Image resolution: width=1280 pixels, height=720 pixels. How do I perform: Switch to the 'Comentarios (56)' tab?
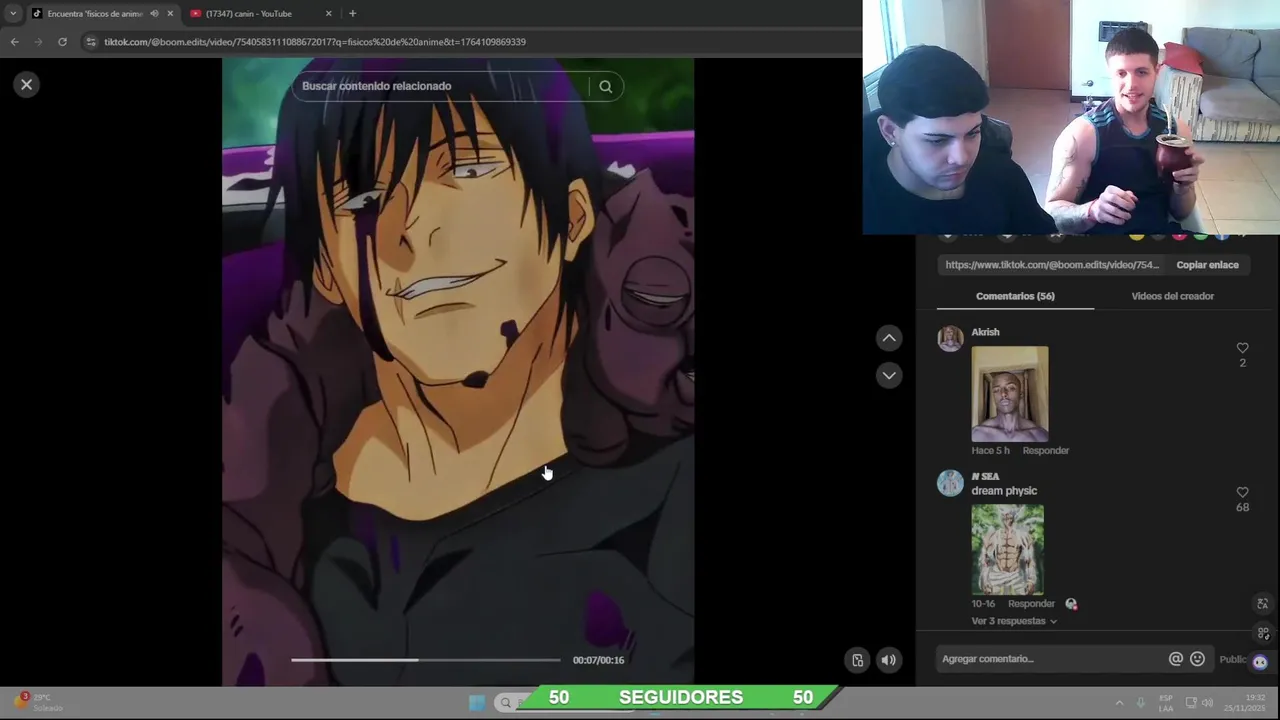tap(1015, 296)
